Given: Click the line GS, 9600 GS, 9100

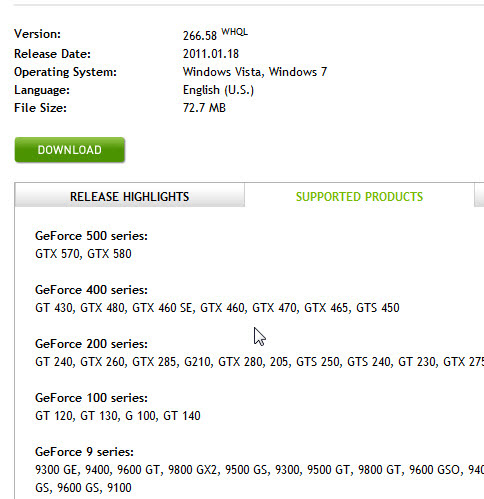Looking at the screenshot, I should pos(83,488).
